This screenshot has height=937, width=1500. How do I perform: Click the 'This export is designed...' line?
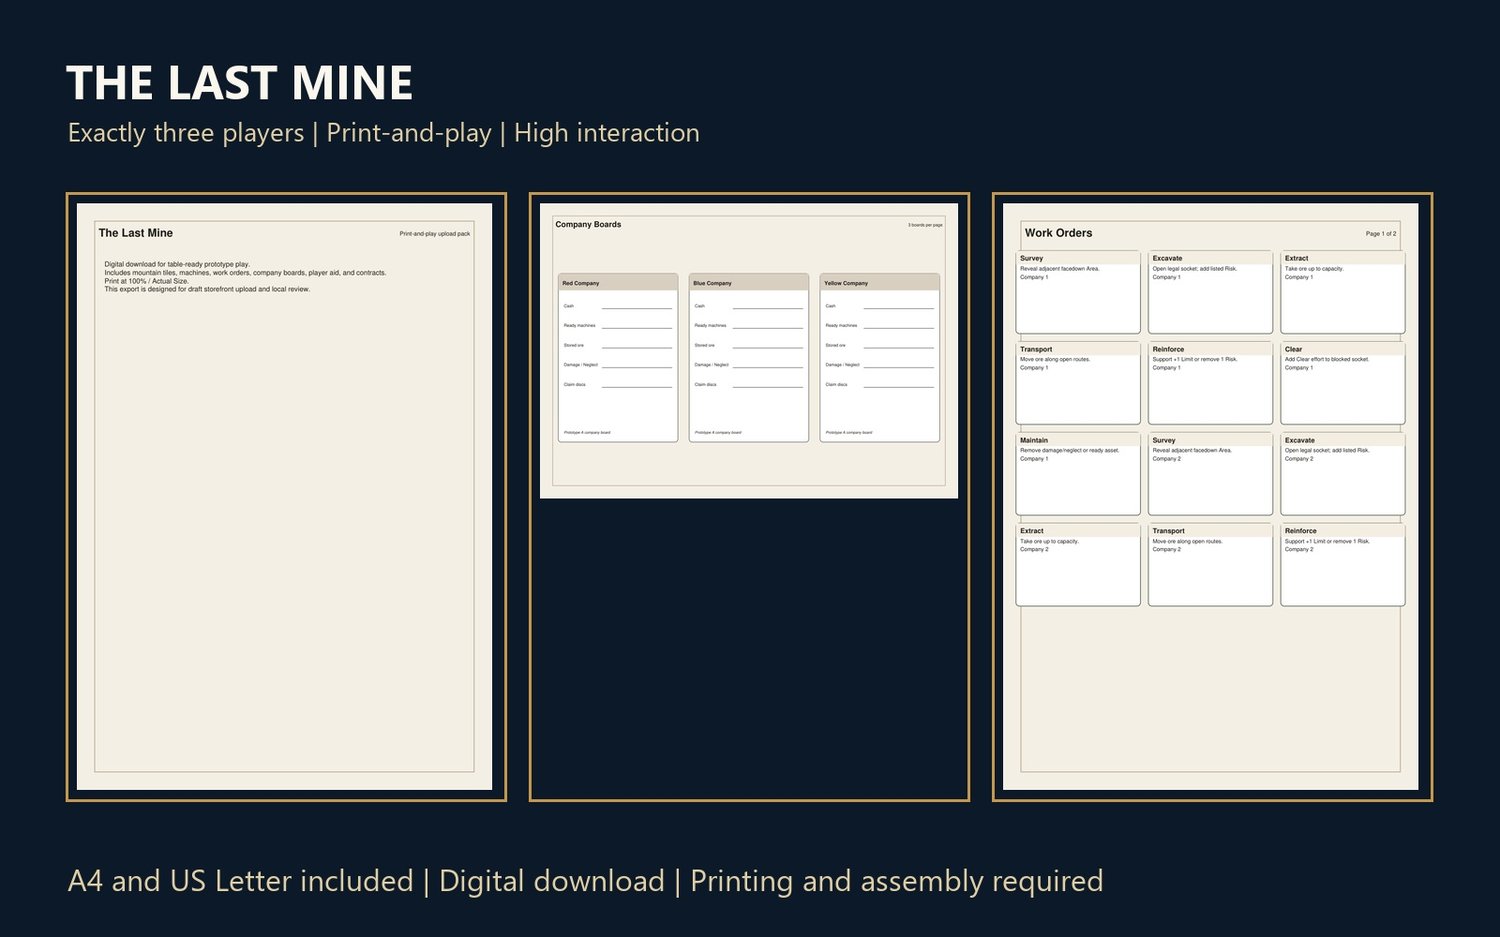click(x=207, y=289)
